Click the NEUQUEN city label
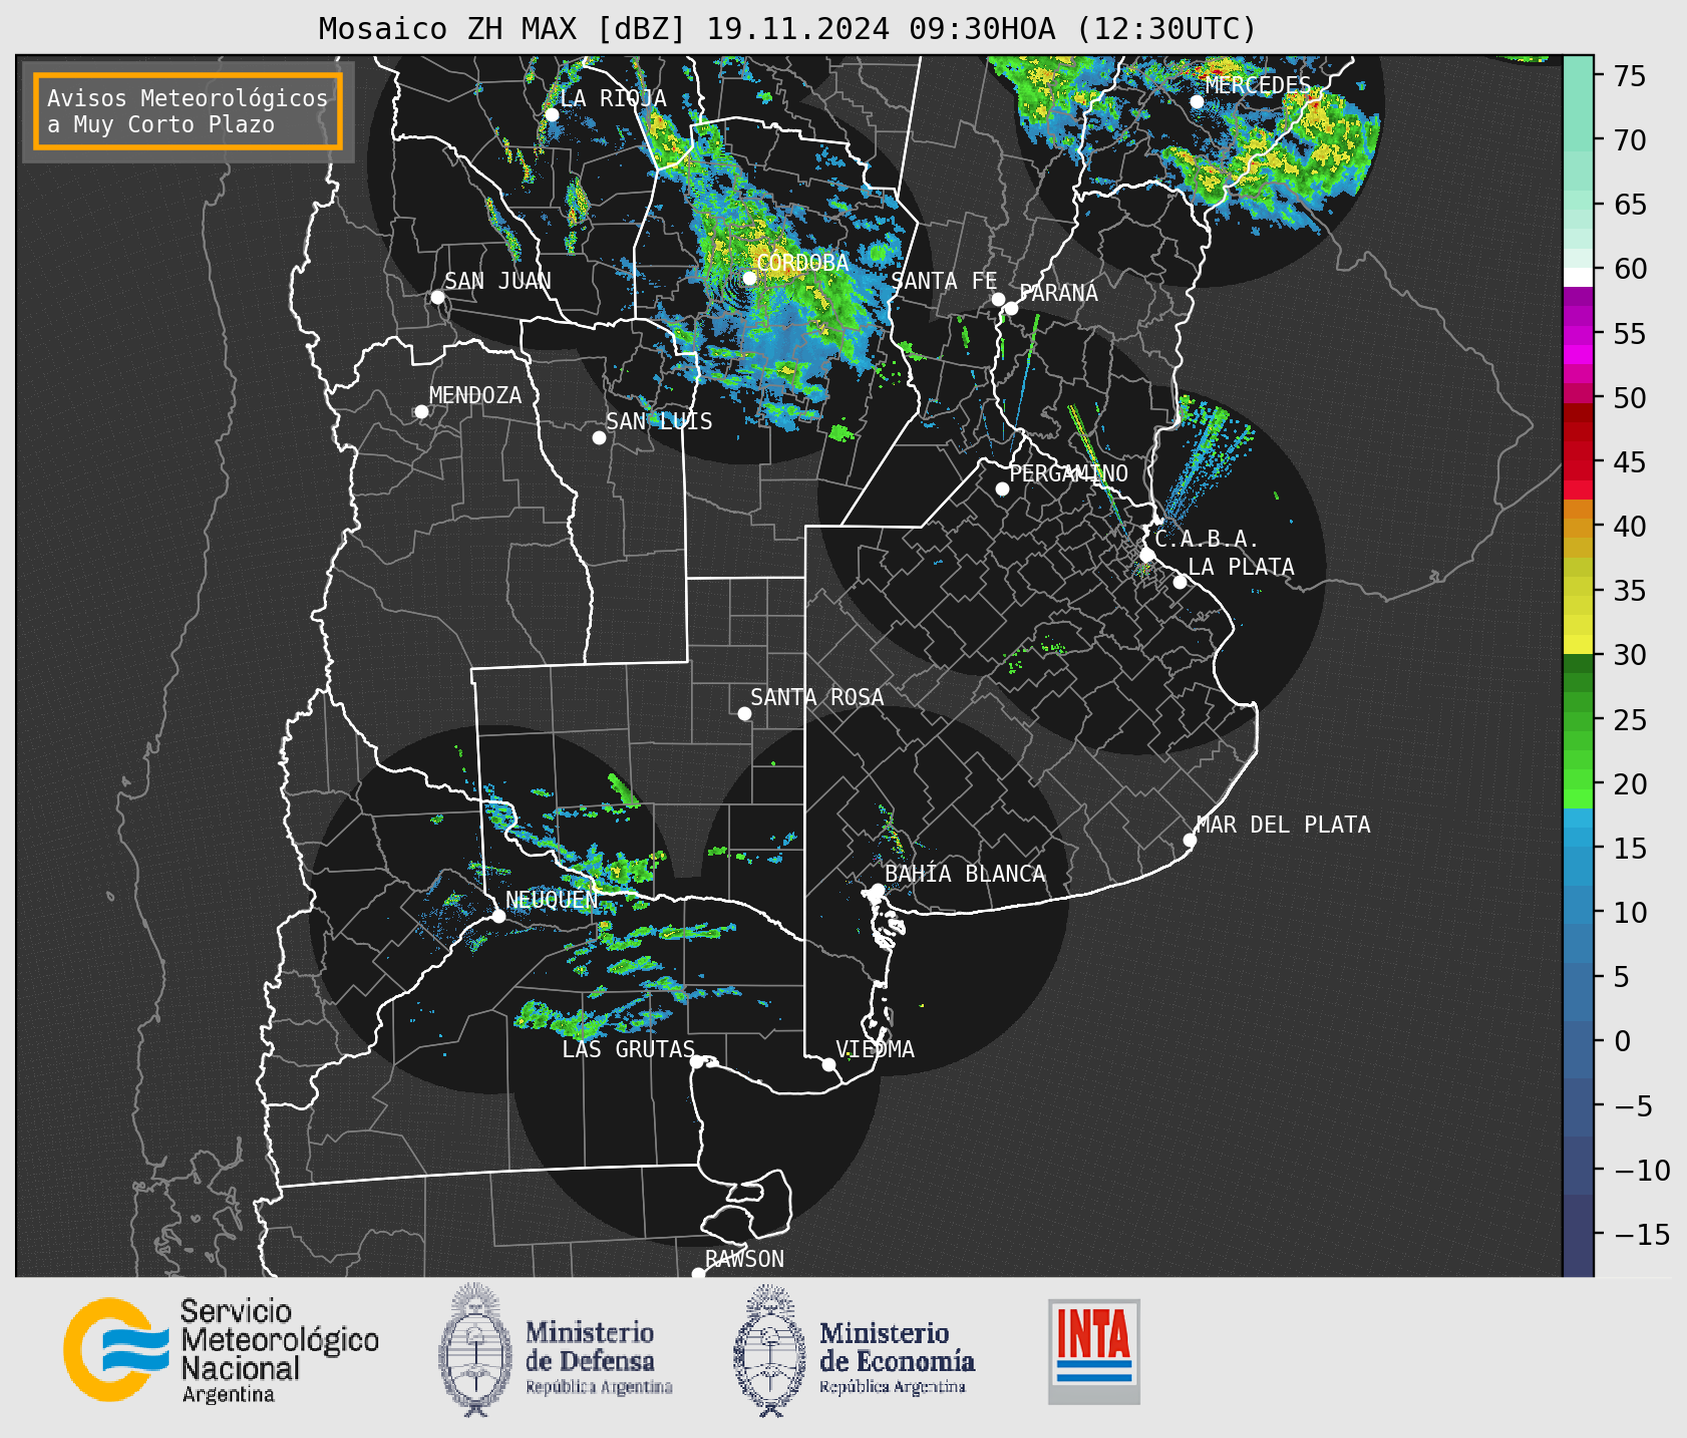The image size is (1687, 1438). click(551, 900)
